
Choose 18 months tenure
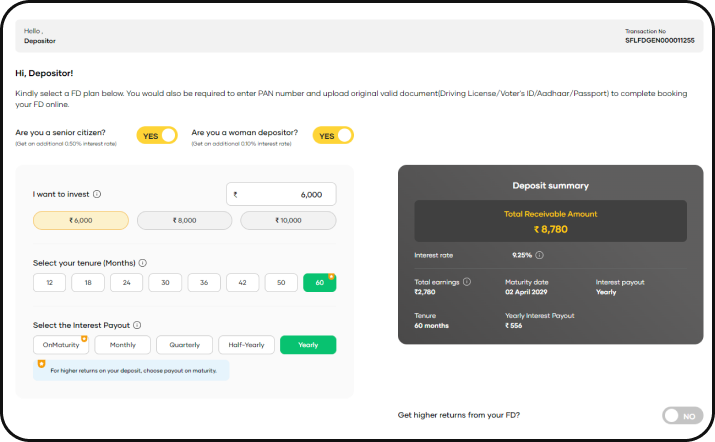pos(88,283)
